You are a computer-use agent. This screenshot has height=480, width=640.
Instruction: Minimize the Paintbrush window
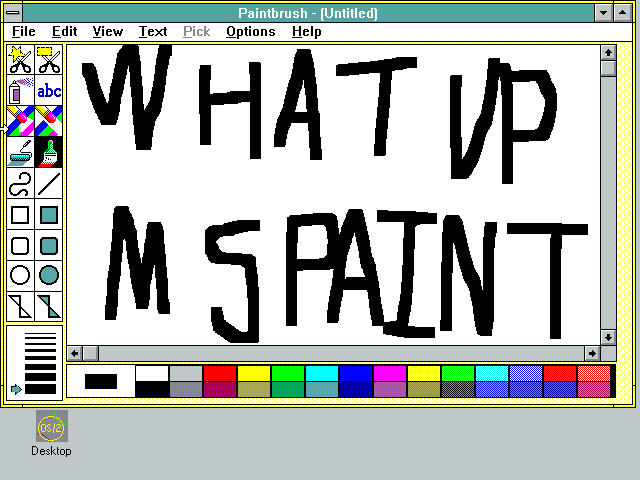pyautogui.click(x=603, y=13)
